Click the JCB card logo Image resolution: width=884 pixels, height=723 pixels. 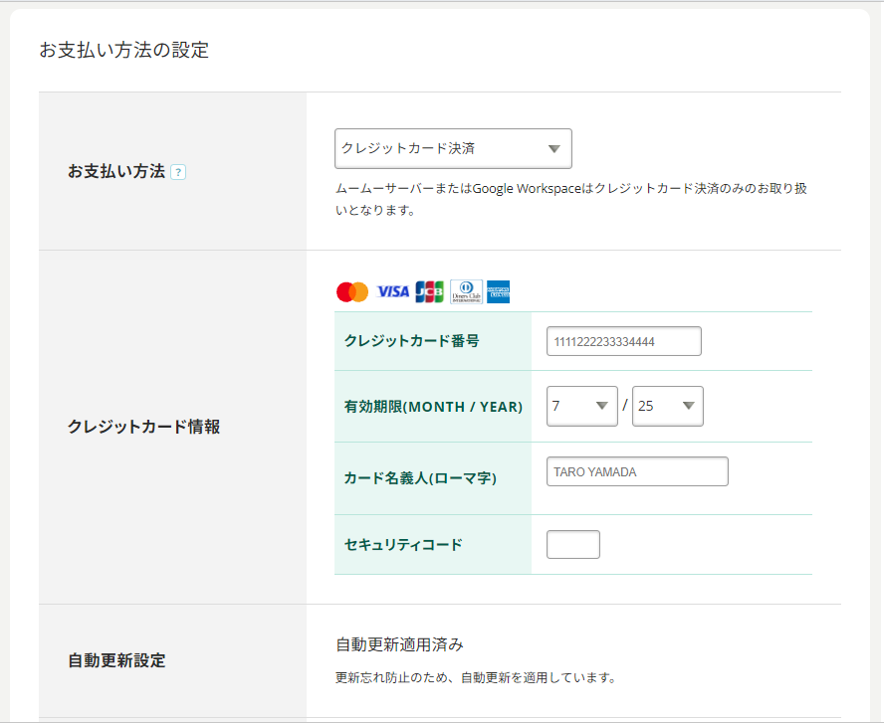(430, 292)
